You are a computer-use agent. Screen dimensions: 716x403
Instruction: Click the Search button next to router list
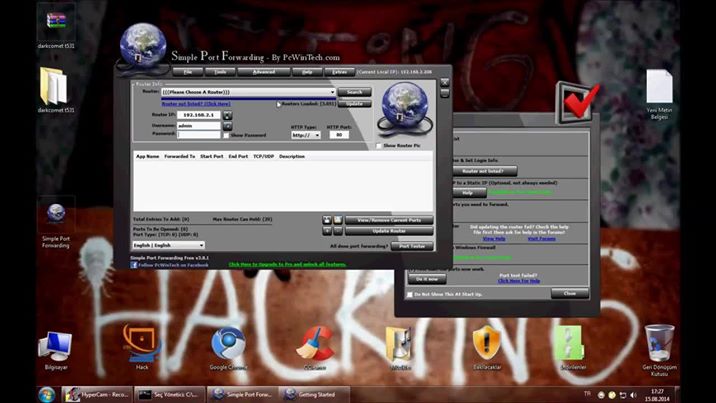pos(354,92)
